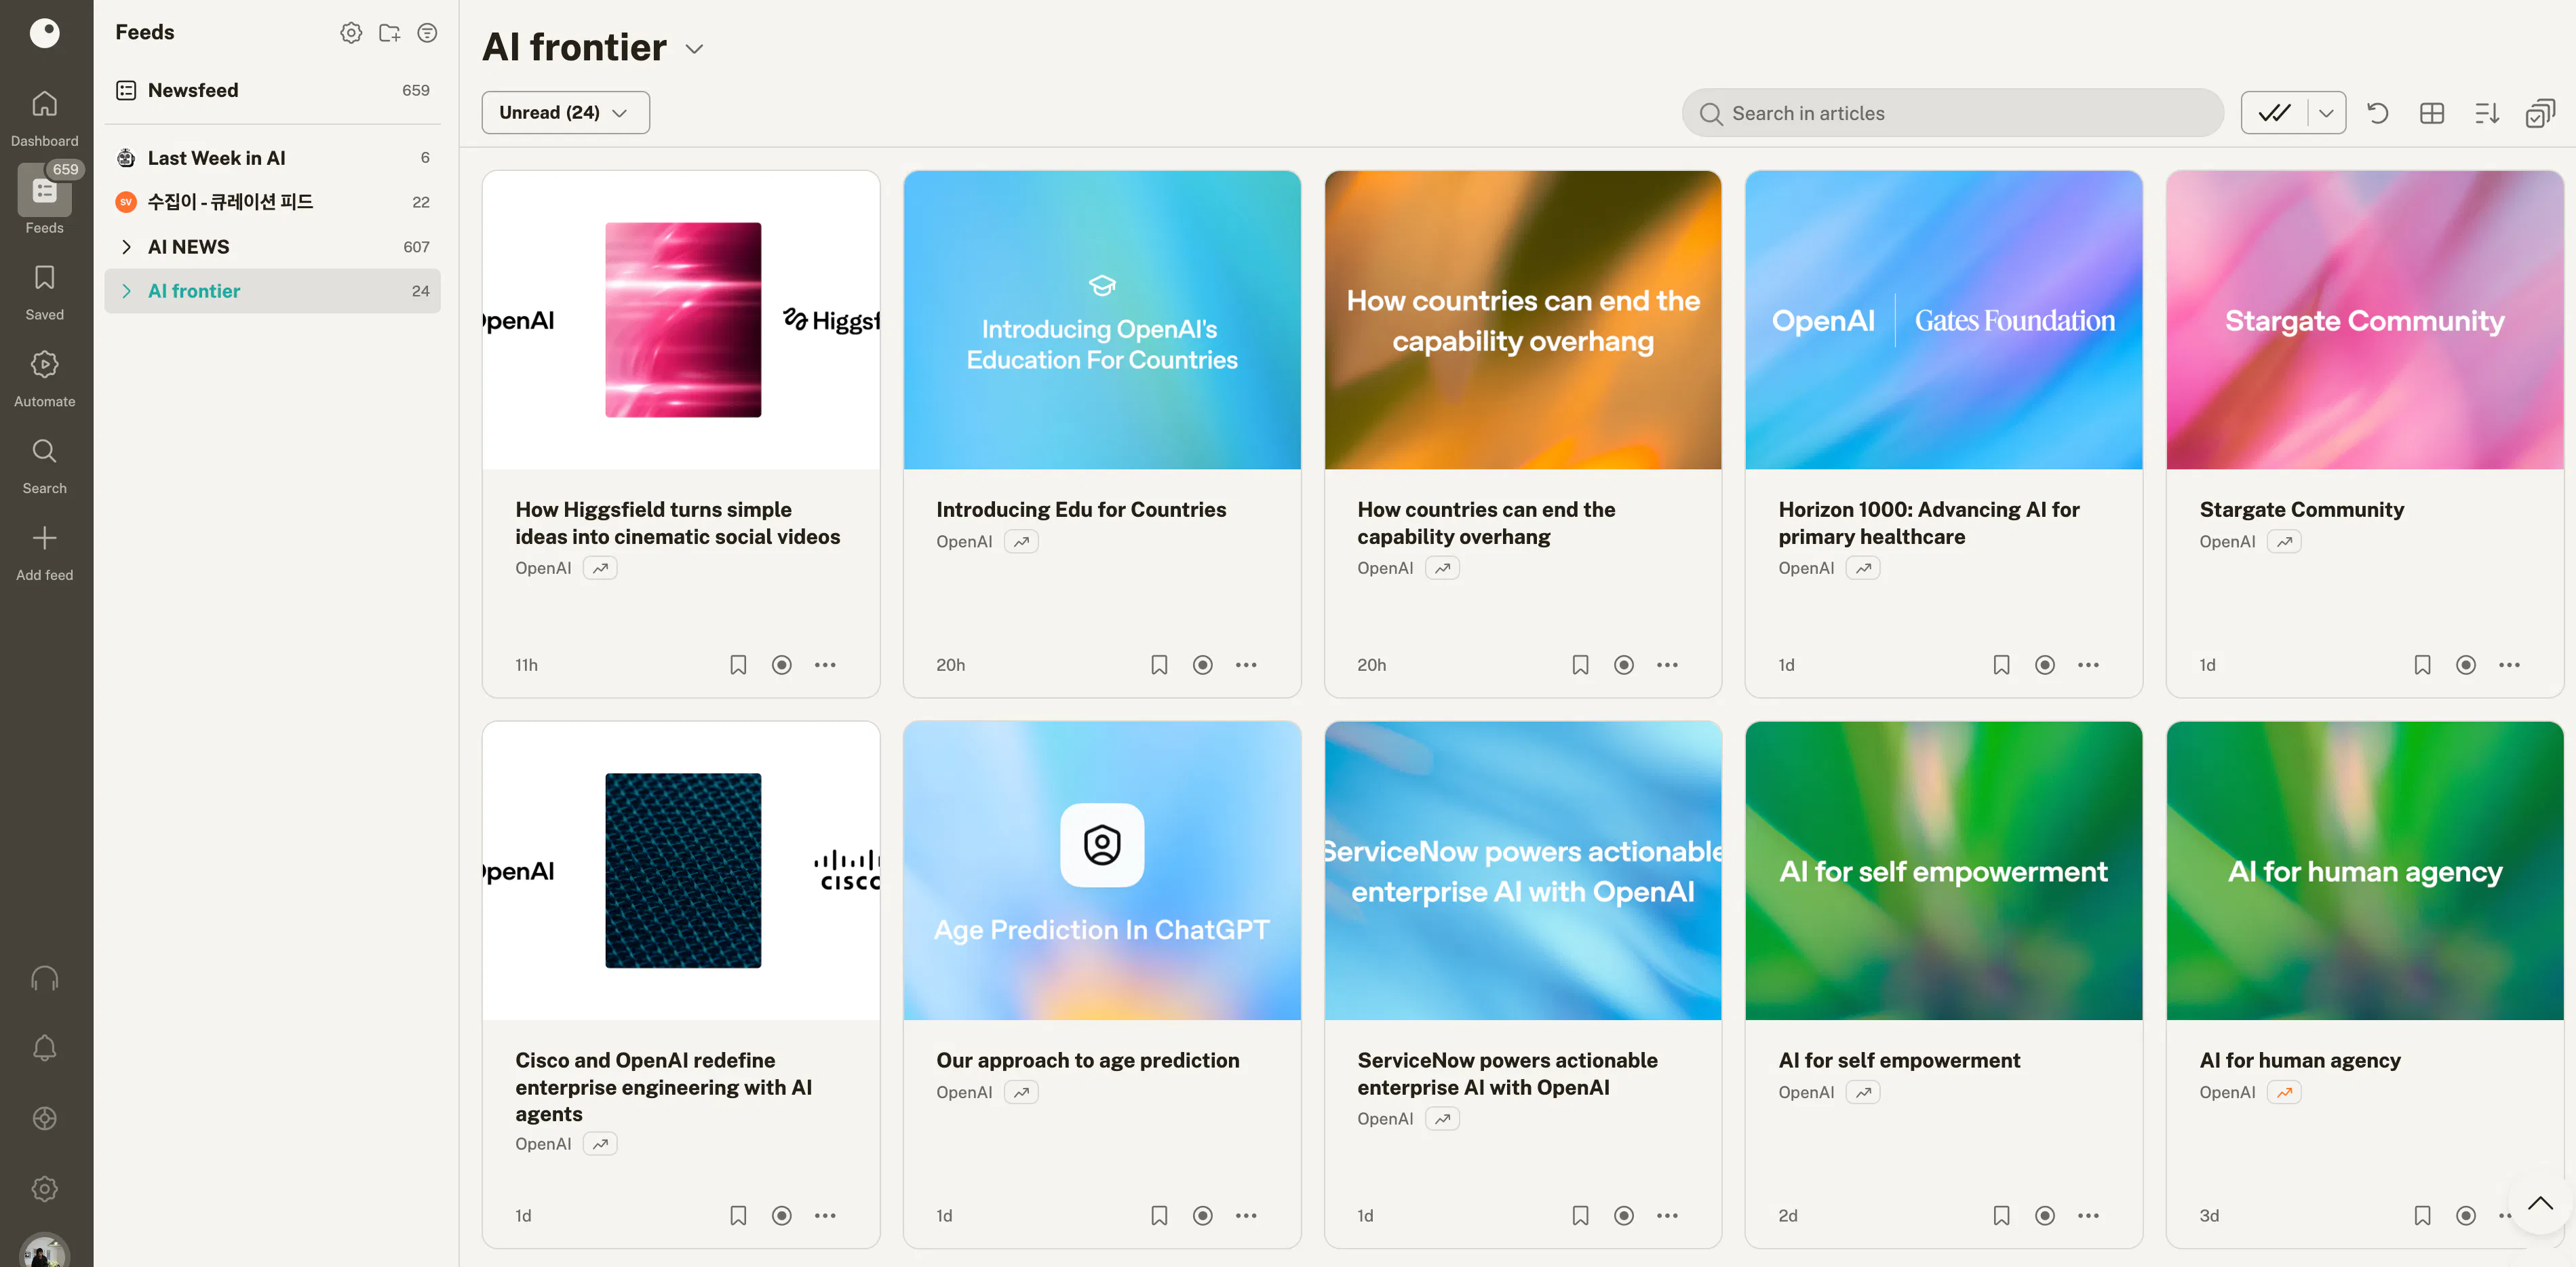Open the notifications bell icon
The width and height of the screenshot is (2576, 1267).
(x=44, y=1048)
